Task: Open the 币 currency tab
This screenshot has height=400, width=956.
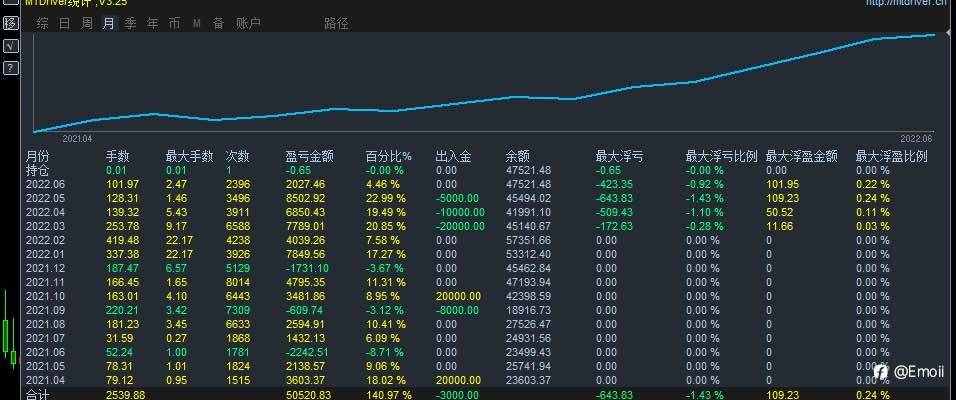Action: pyautogui.click(x=174, y=24)
